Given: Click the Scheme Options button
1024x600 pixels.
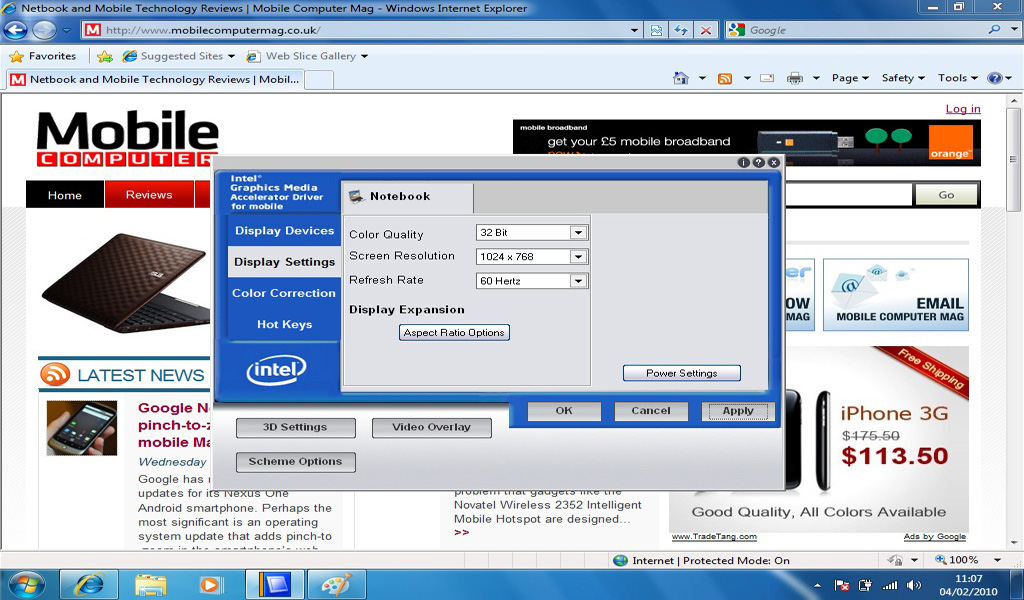Looking at the screenshot, I should tap(295, 462).
